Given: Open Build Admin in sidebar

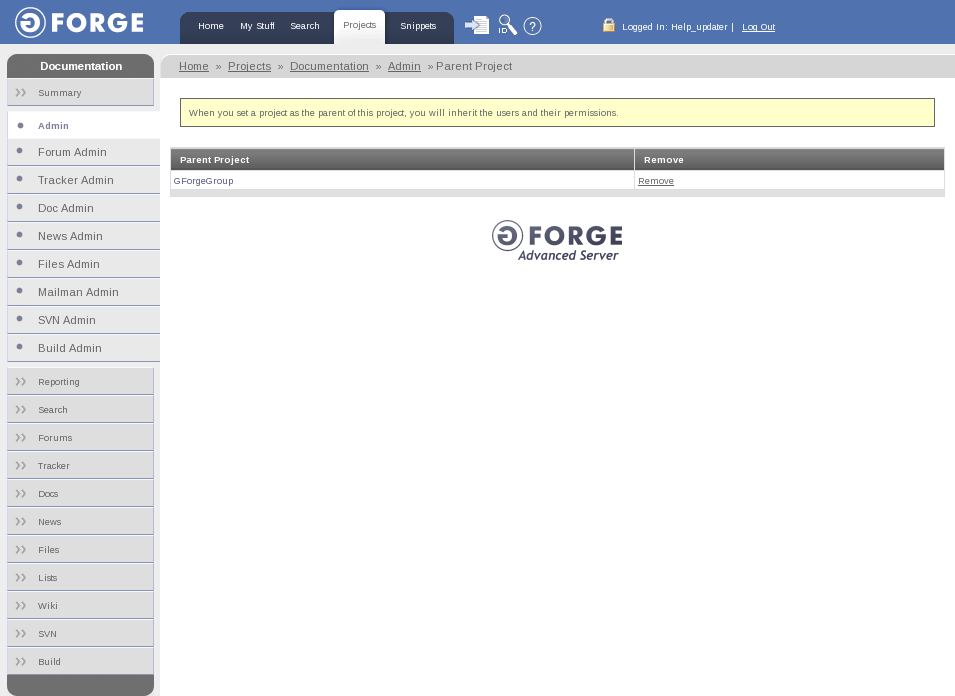Looking at the screenshot, I should pyautogui.click(x=83, y=348).
